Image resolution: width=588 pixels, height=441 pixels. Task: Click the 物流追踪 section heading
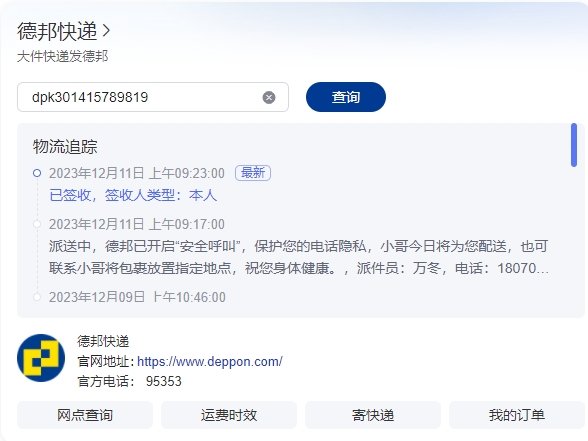tap(65, 146)
